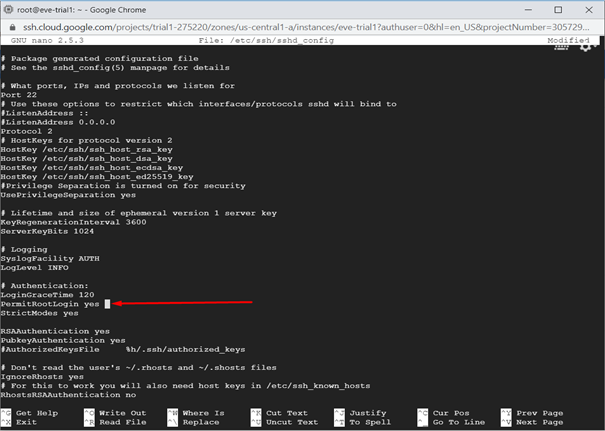Close the Chrome SSH window
This screenshot has height=431, width=605.
click(589, 10)
